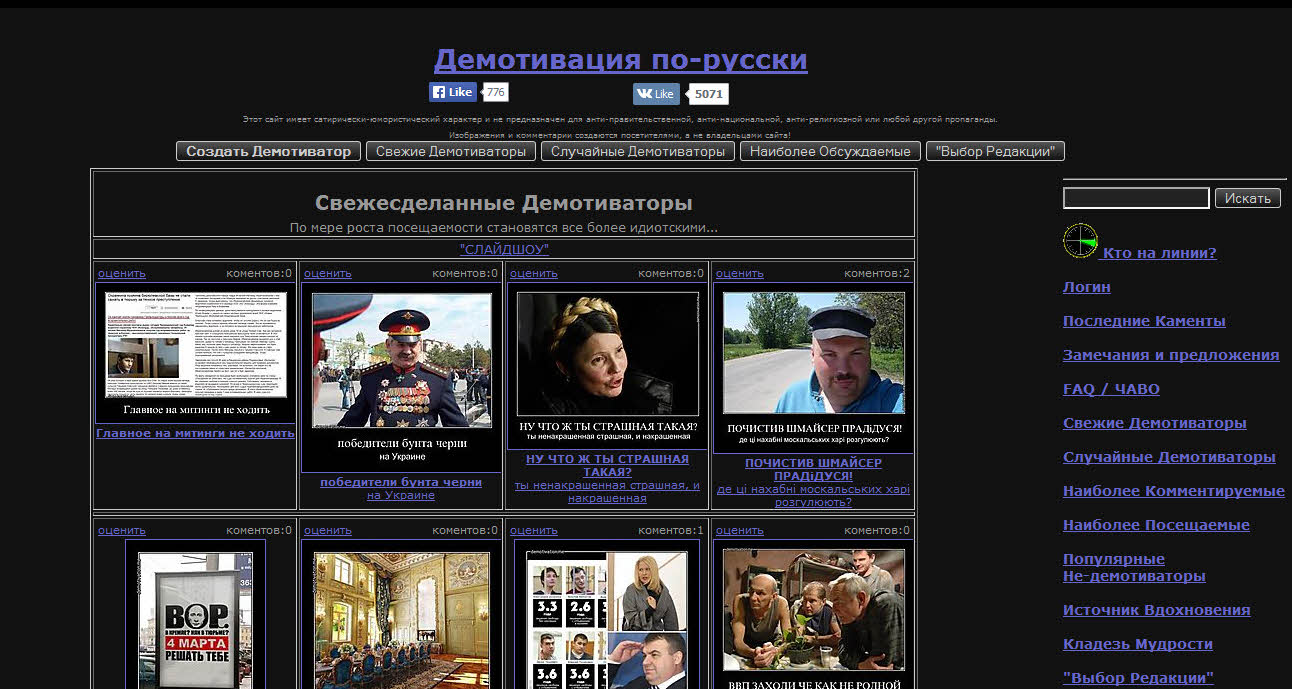Click "оценить" above "победители бунта черни"

328,273
